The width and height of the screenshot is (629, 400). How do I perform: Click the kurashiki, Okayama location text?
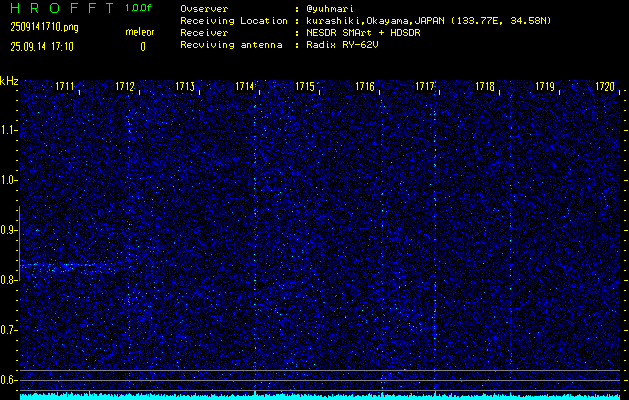point(428,21)
